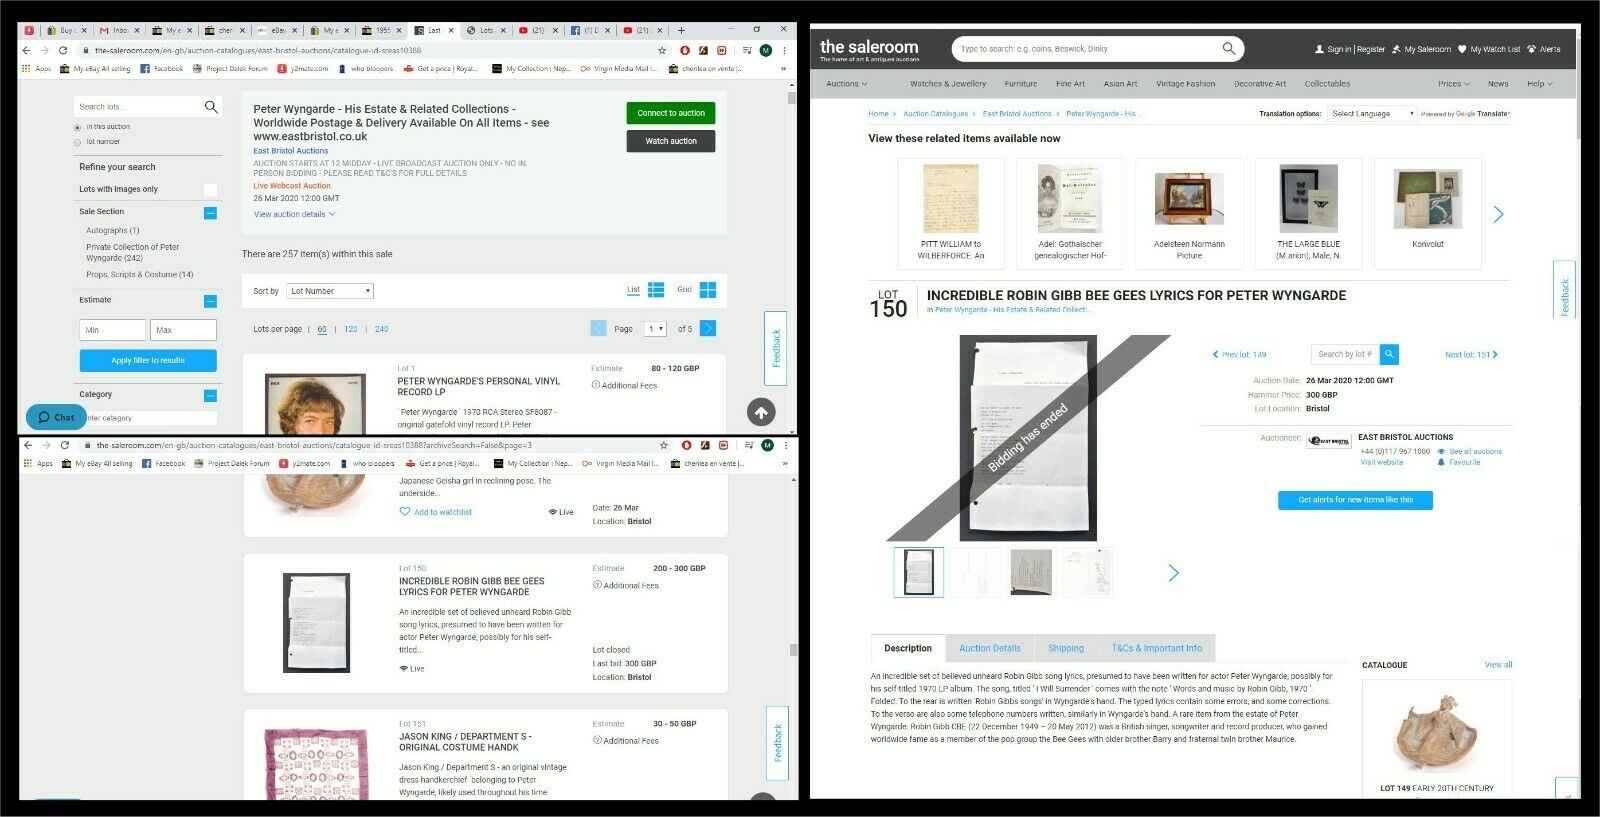Viewport: 1600px width, 817px height.
Task: Click browser back arrow in the Lot 150 results window
Action: point(28,445)
